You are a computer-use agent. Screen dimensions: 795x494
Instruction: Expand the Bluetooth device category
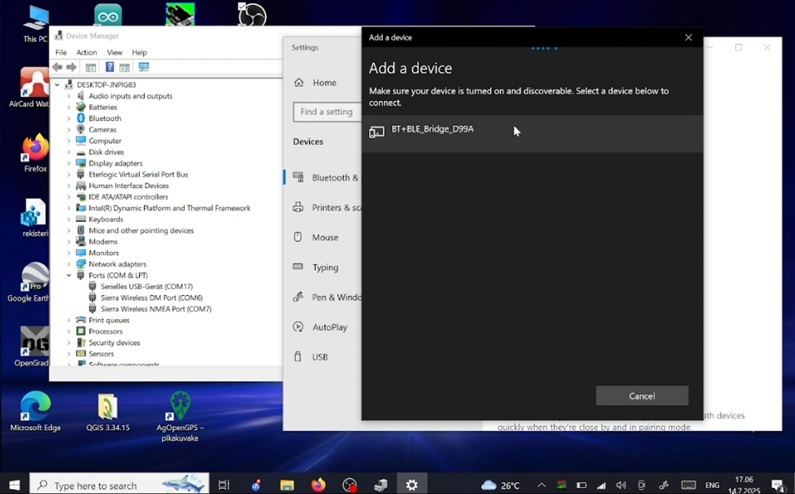[69, 118]
